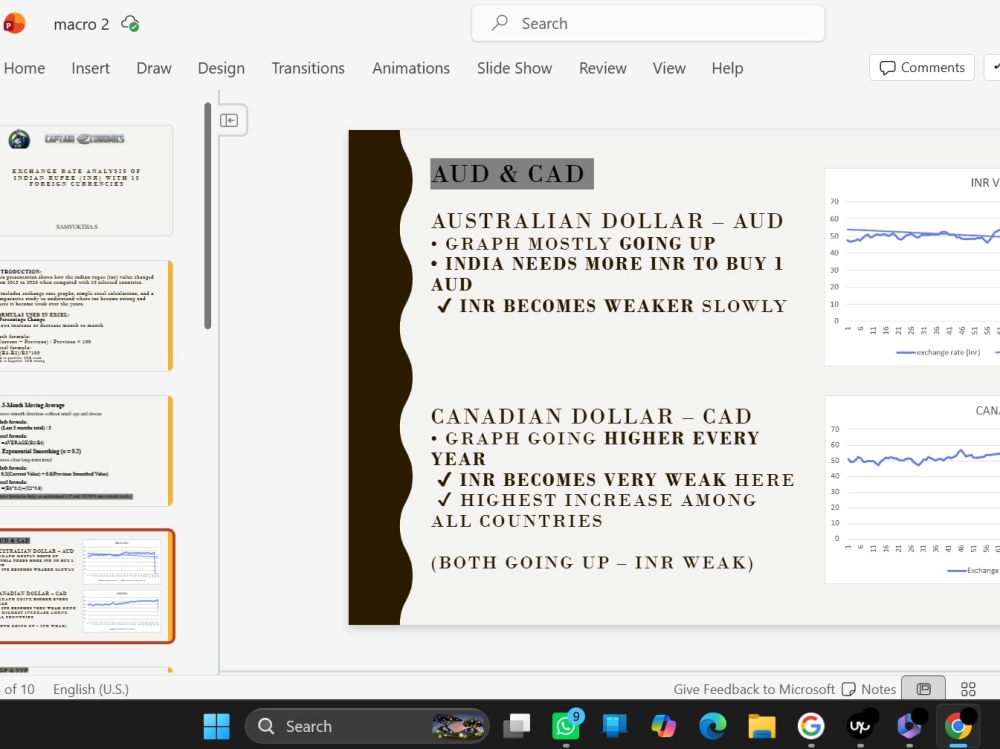Click the 'CANADIAN DOLLAR – CAD' heading
Viewport: 1000px width, 749px height.
click(x=592, y=416)
